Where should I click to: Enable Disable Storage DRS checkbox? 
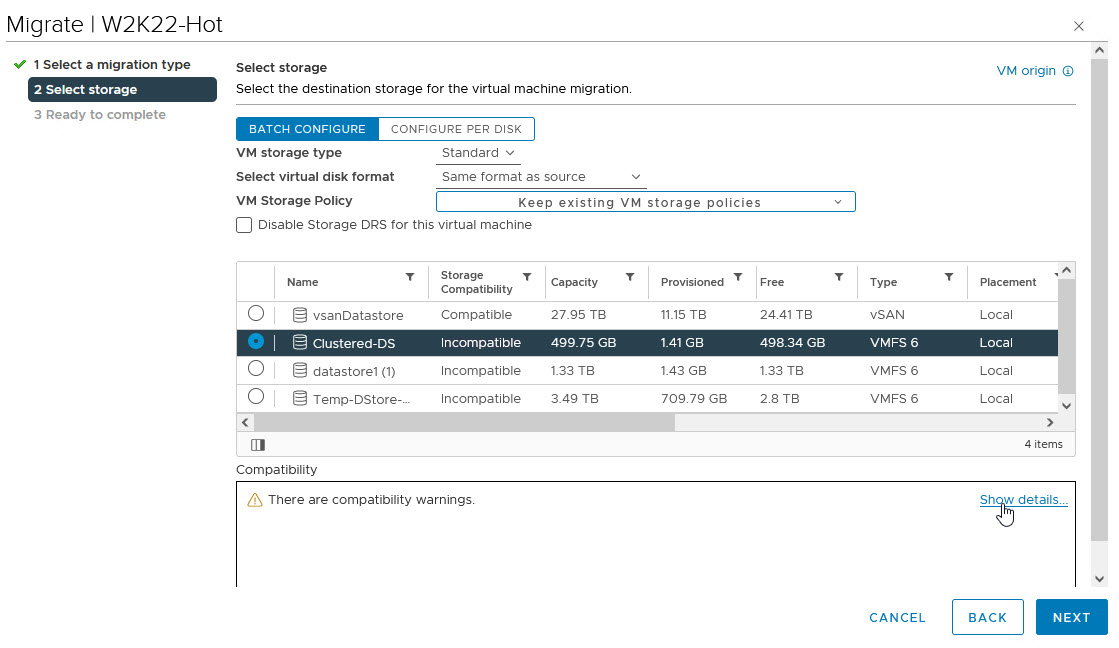coord(244,225)
